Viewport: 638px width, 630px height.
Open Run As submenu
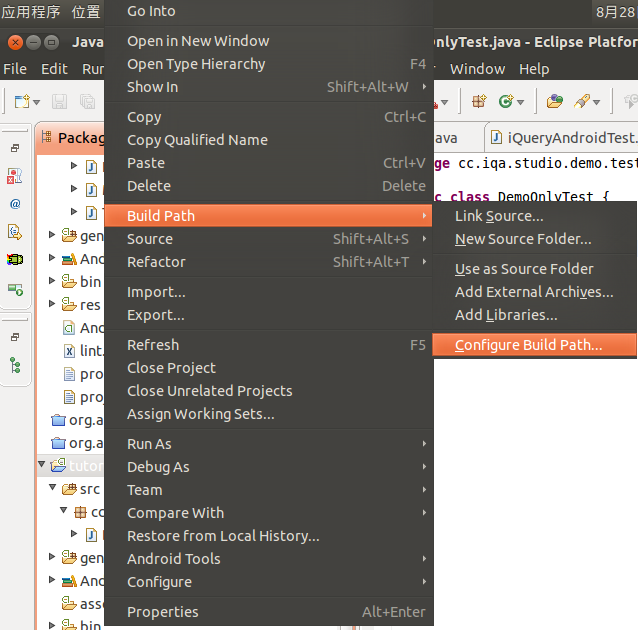point(269,444)
